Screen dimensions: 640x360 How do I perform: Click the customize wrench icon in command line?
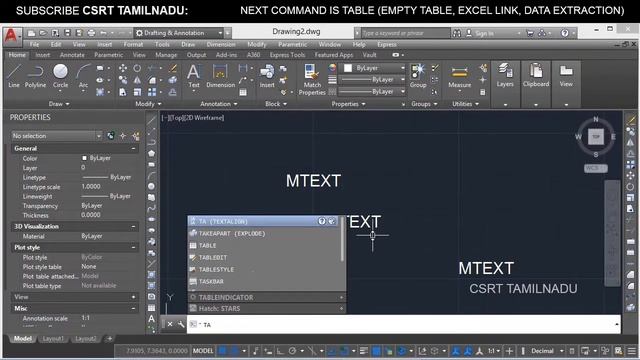coord(181,324)
